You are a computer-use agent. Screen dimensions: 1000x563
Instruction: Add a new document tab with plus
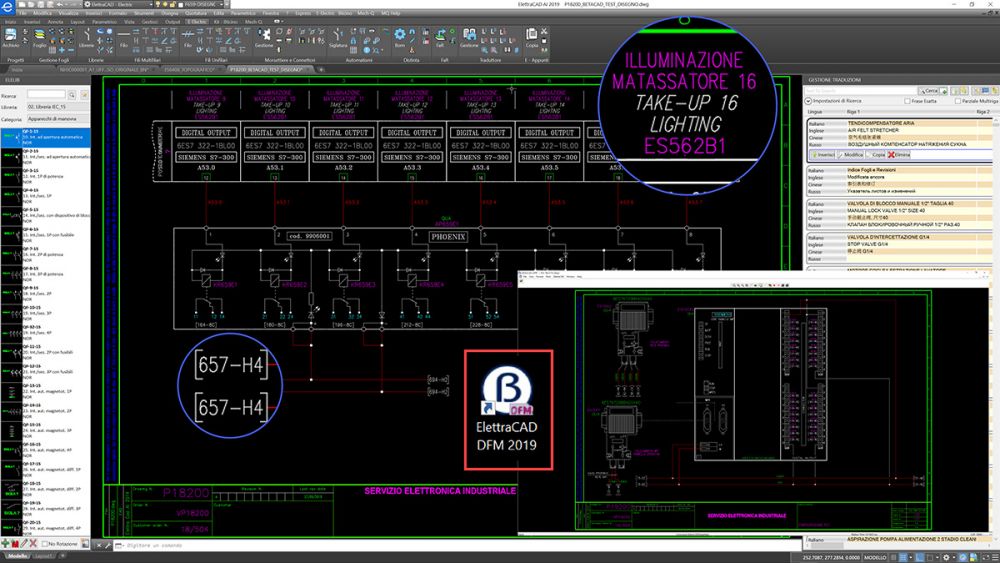point(321,69)
